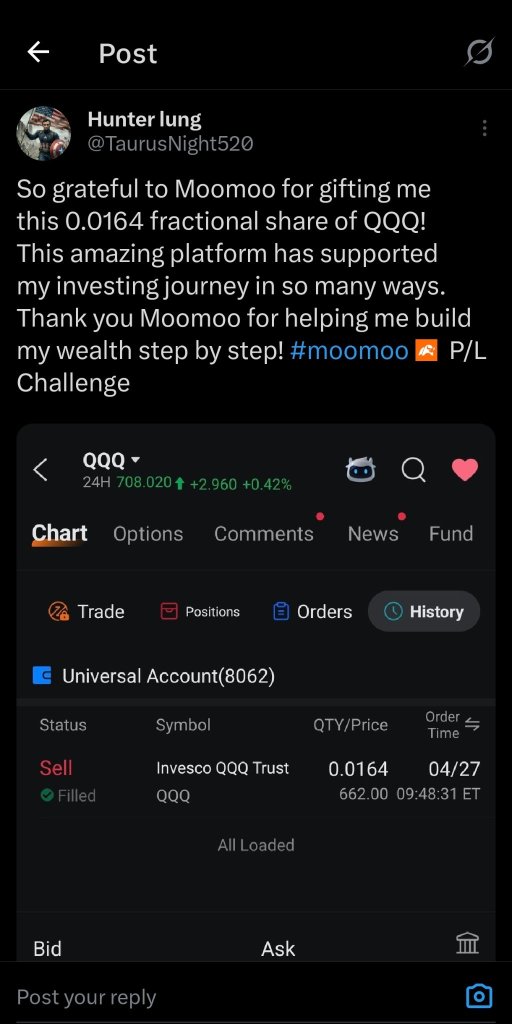
Task: Switch to the Comments tab
Action: pyautogui.click(x=264, y=534)
